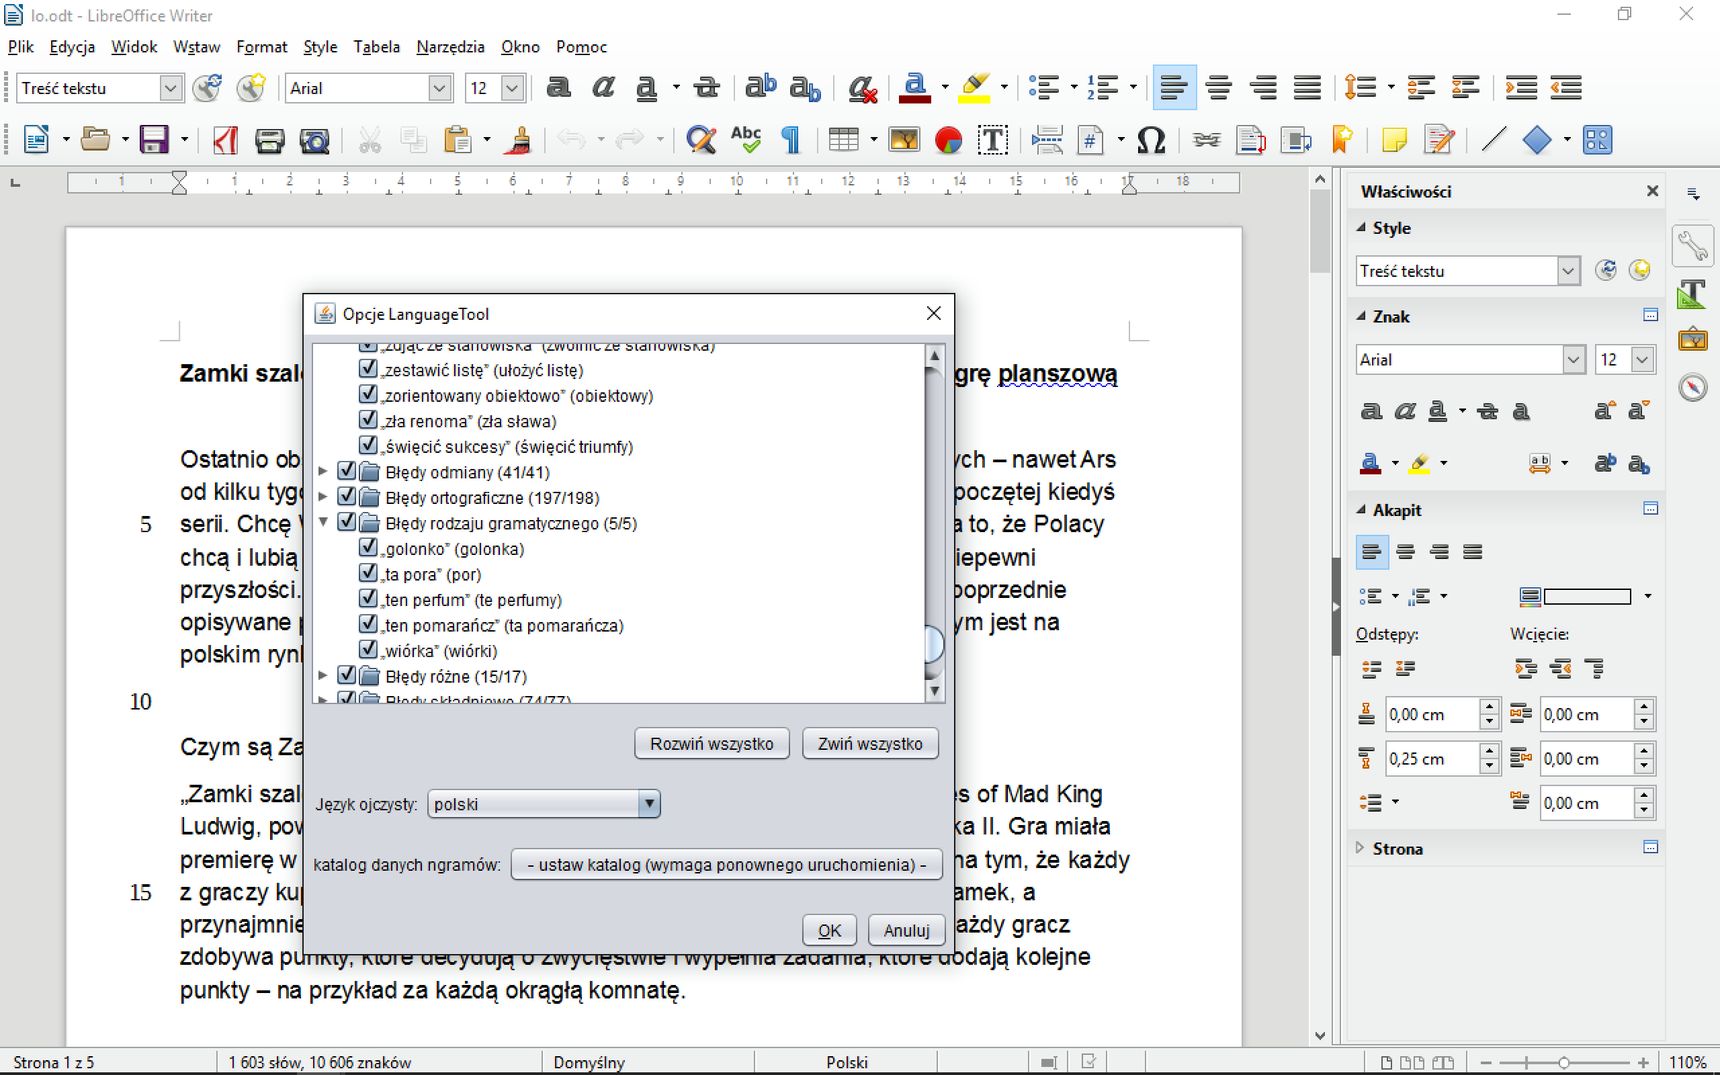
Task: Open the Narzędzia menu
Action: [450, 47]
